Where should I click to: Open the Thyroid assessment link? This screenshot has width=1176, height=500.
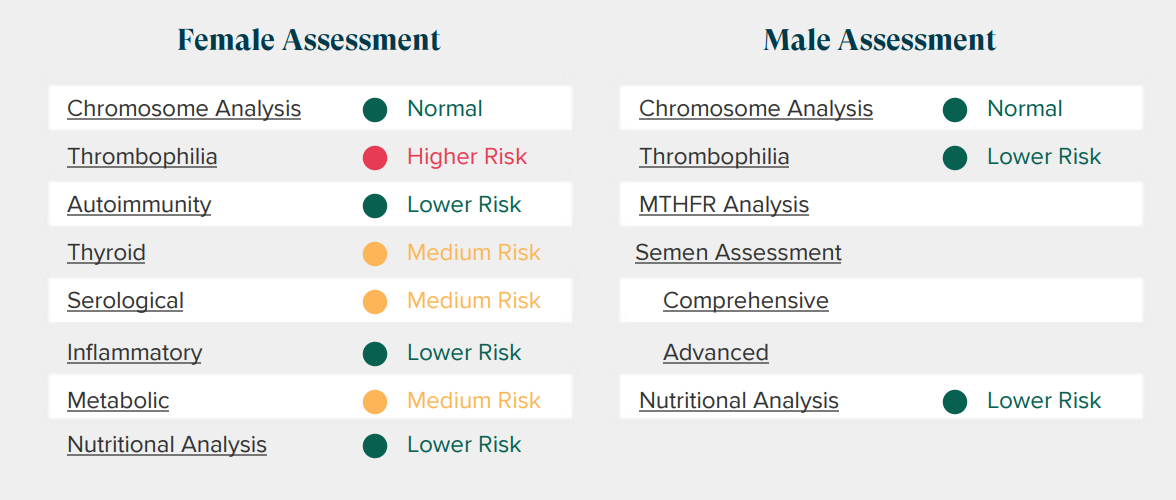(x=106, y=253)
